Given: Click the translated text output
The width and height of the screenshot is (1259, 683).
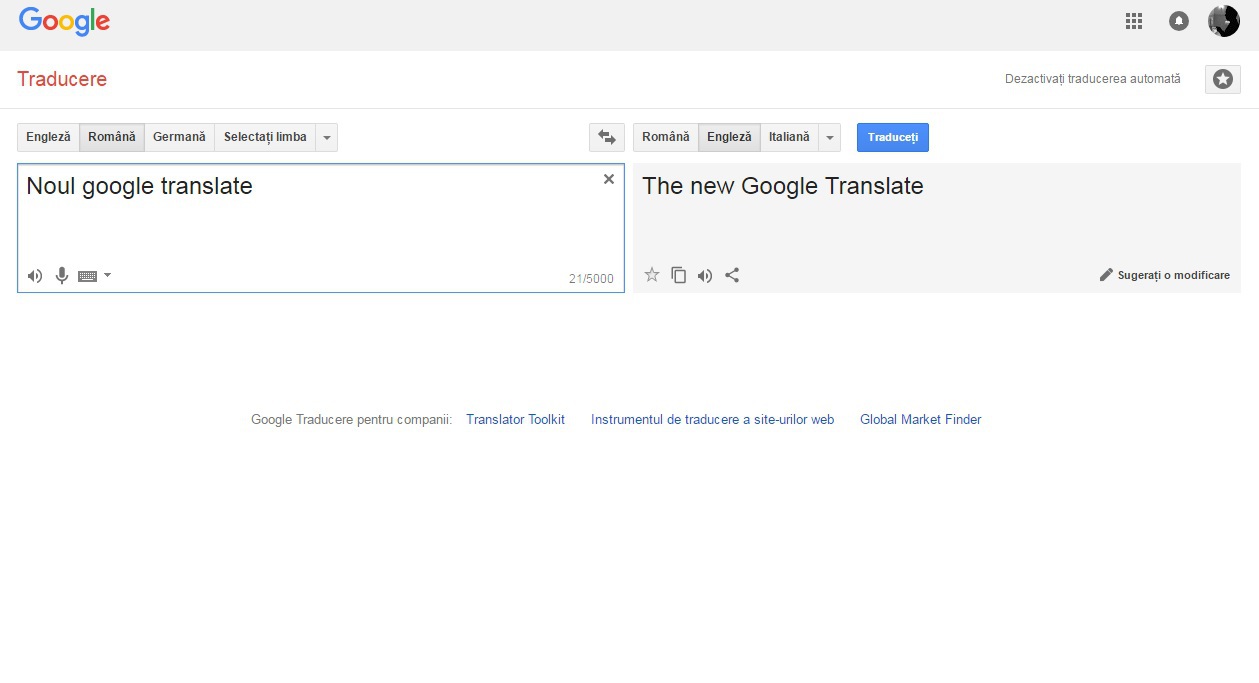Looking at the screenshot, I should [x=783, y=186].
